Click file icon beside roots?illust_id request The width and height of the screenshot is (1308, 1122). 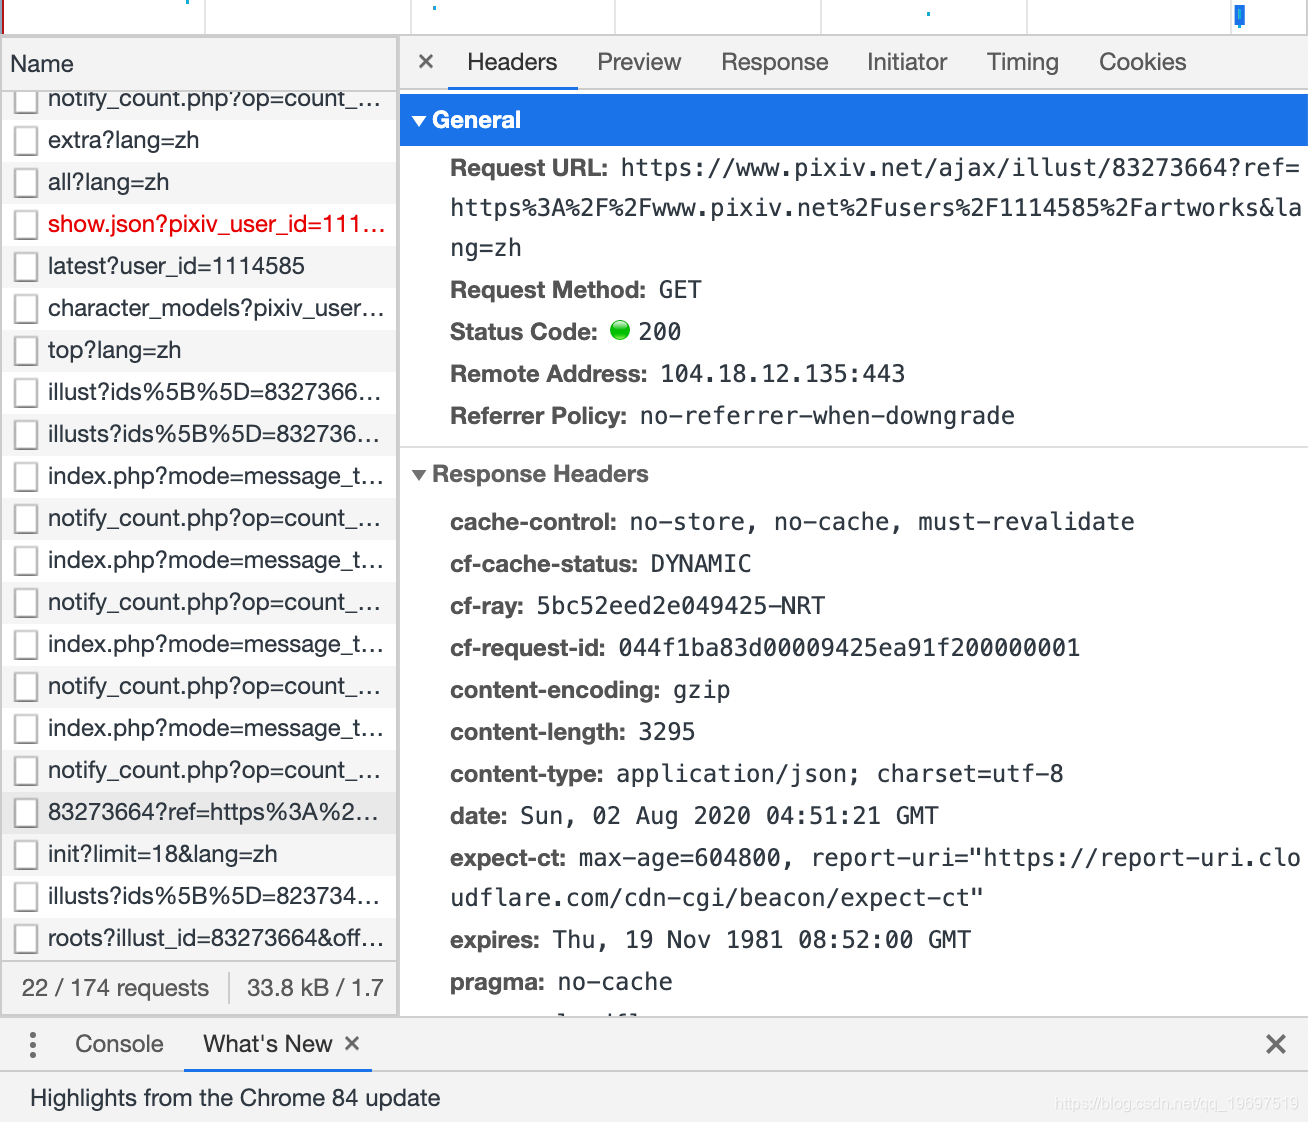pos(26,939)
